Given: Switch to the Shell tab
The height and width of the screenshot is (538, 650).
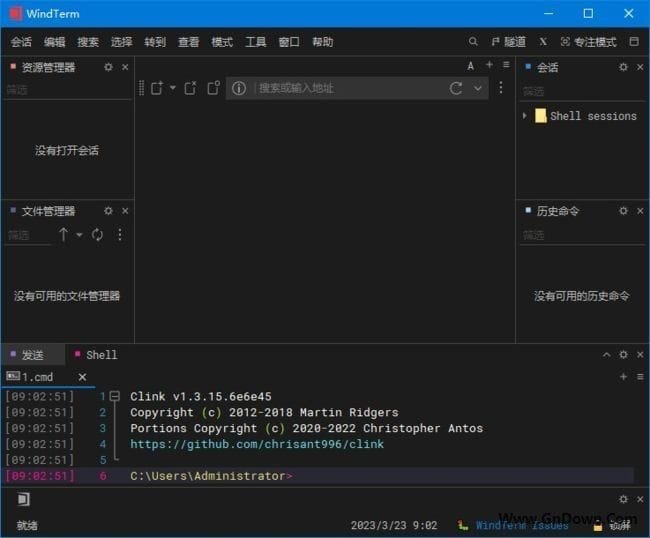Looking at the screenshot, I should [x=96, y=355].
